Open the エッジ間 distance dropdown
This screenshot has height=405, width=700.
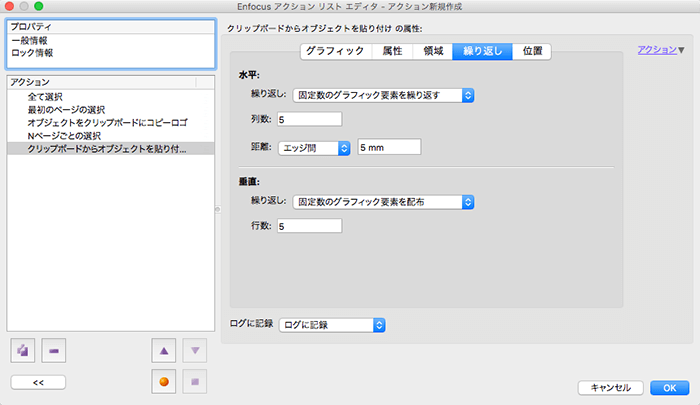point(314,148)
